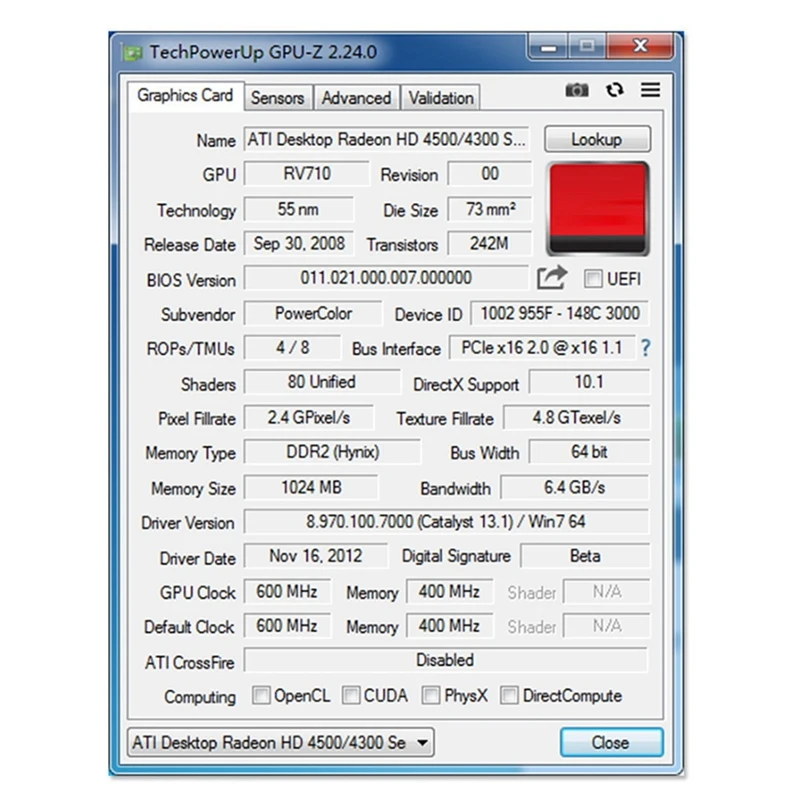Click the Transistors value 242M
The width and height of the screenshot is (800, 800).
pyautogui.click(x=490, y=244)
